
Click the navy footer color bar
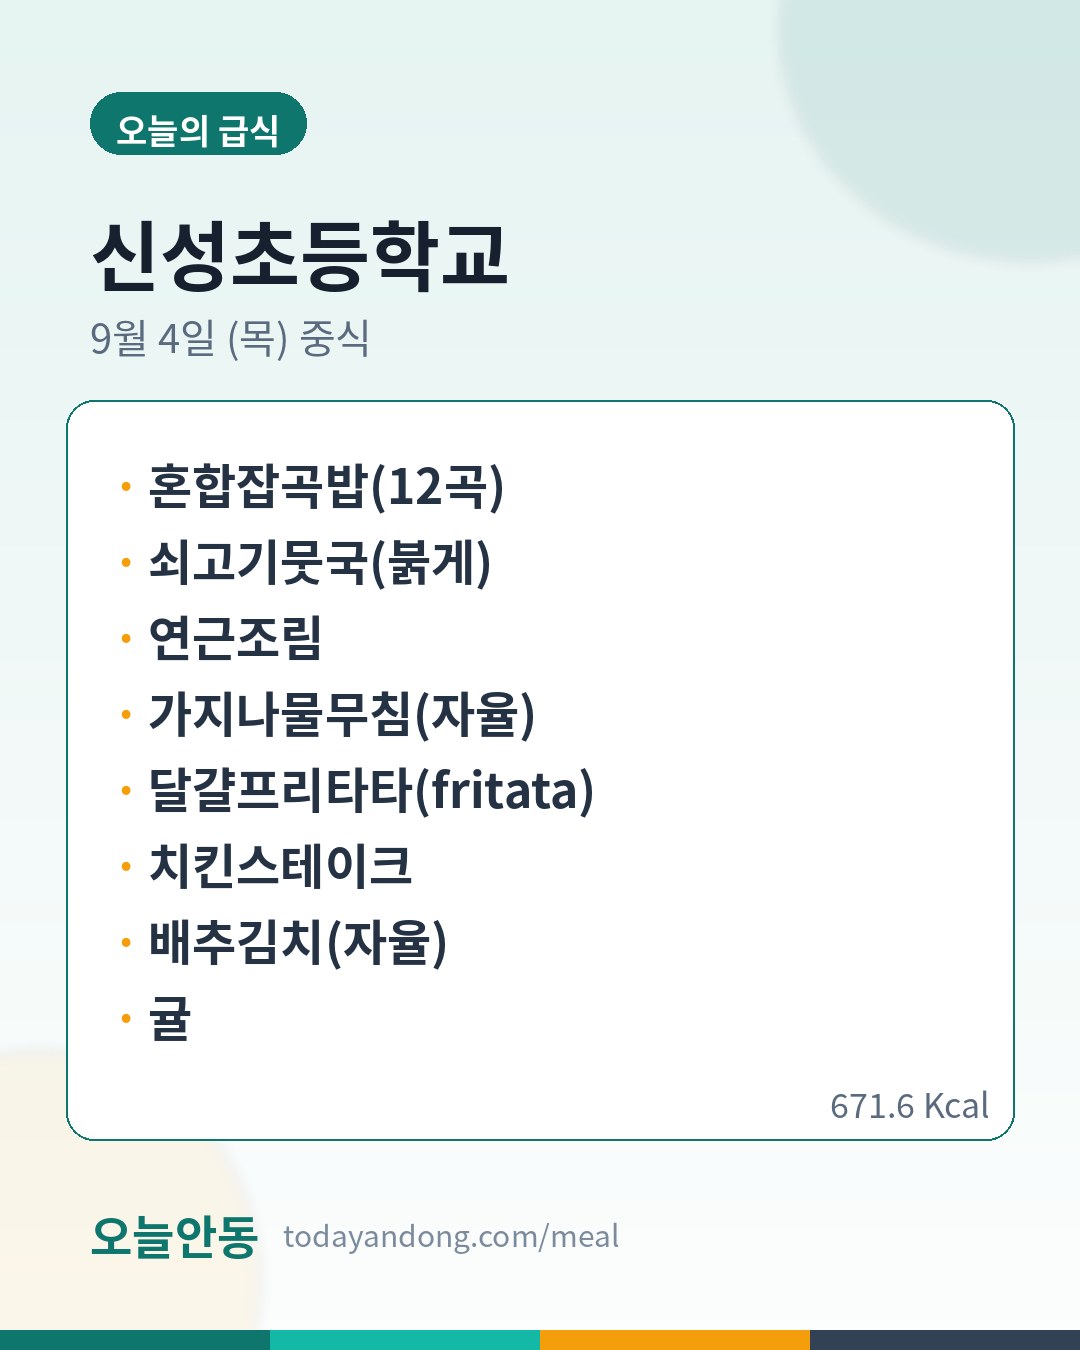coord(945,1340)
